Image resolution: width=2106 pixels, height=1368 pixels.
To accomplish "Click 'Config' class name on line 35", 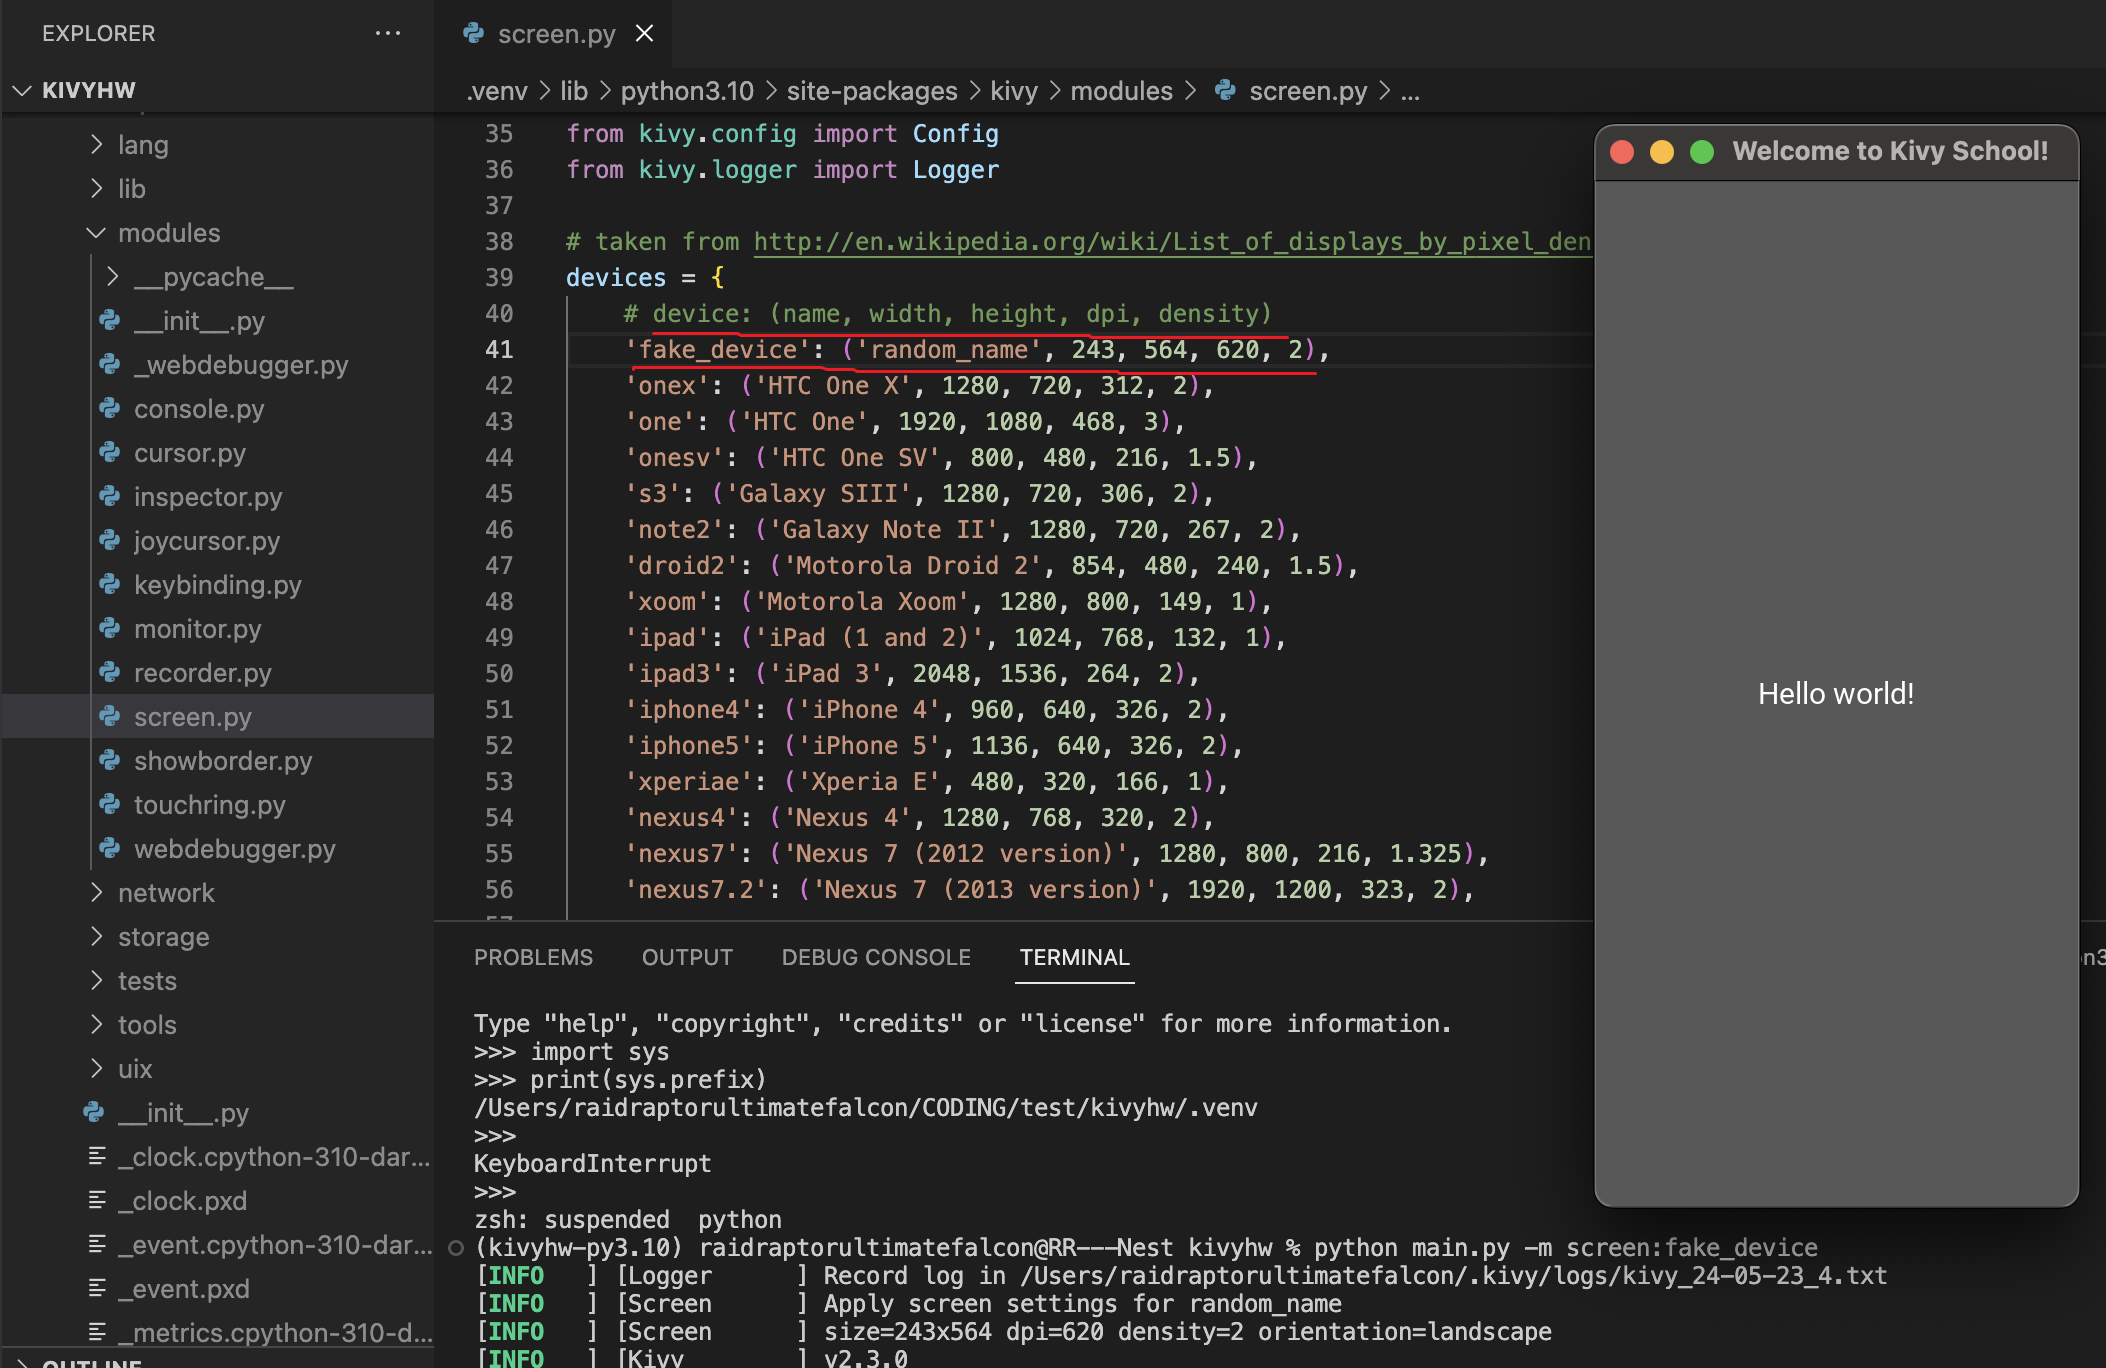I will 955,133.
